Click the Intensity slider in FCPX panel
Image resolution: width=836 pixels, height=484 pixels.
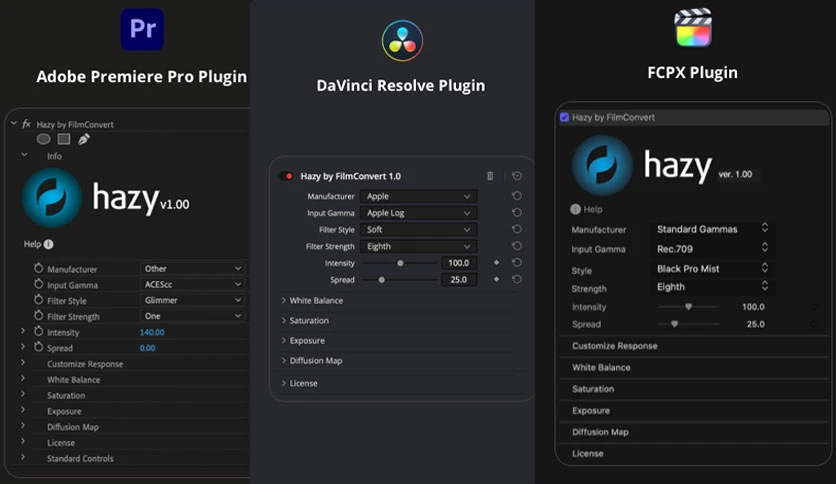tap(689, 307)
